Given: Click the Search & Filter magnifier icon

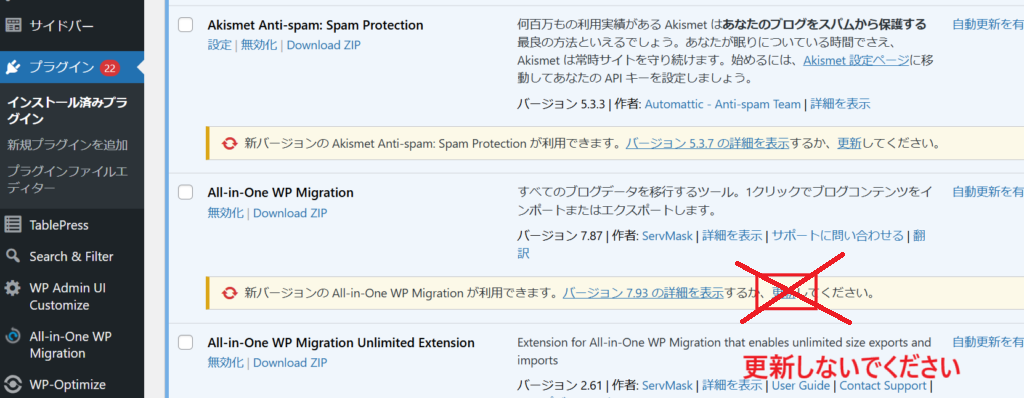Looking at the screenshot, I should click(13, 256).
